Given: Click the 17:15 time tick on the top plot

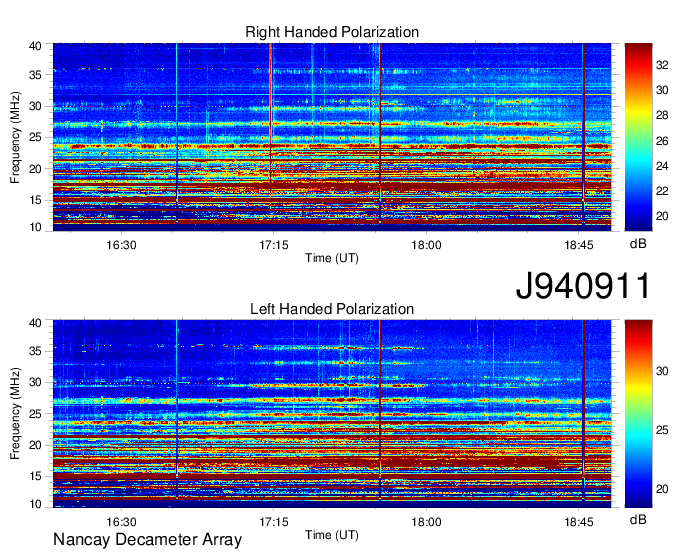Looking at the screenshot, I should (x=274, y=245).
